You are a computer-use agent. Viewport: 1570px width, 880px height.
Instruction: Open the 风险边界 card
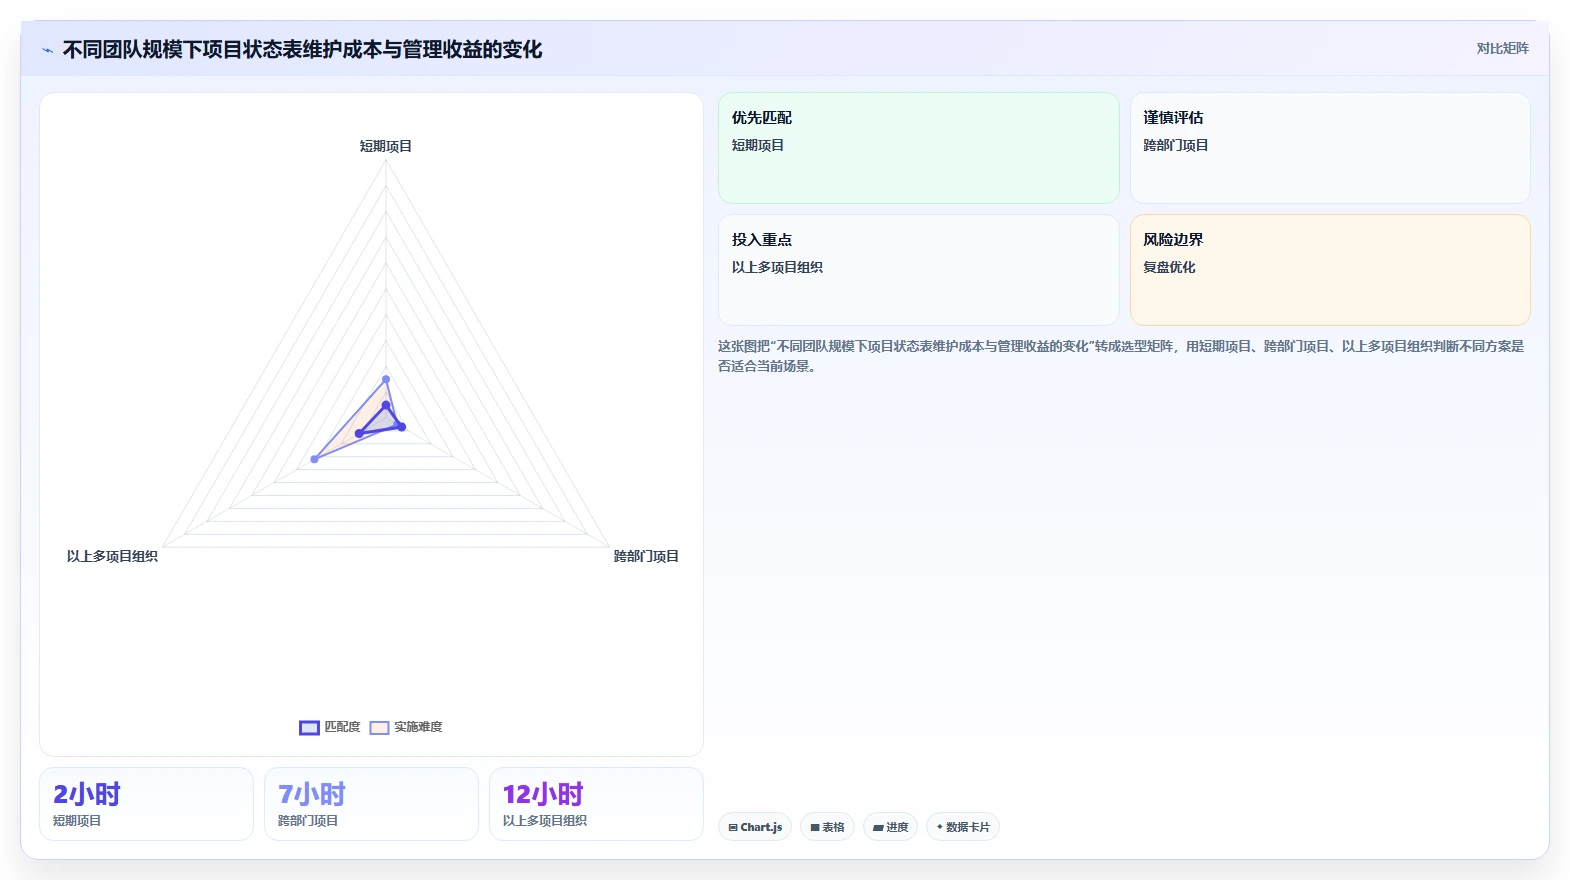1330,270
